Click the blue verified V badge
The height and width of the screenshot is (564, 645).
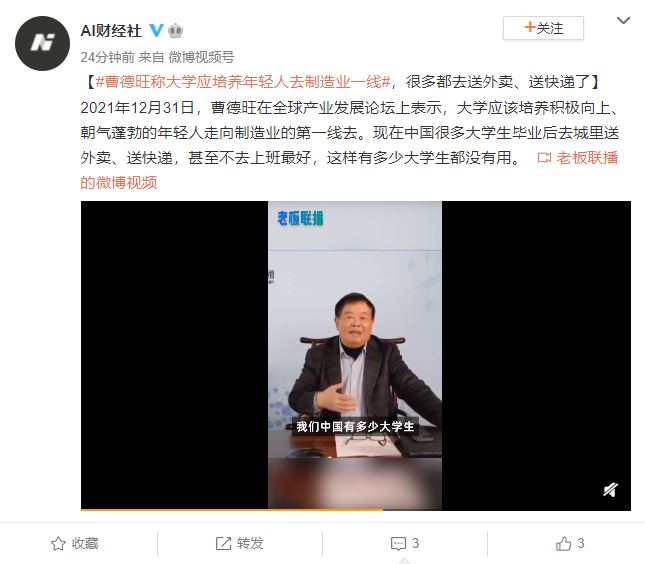[x=156, y=30]
